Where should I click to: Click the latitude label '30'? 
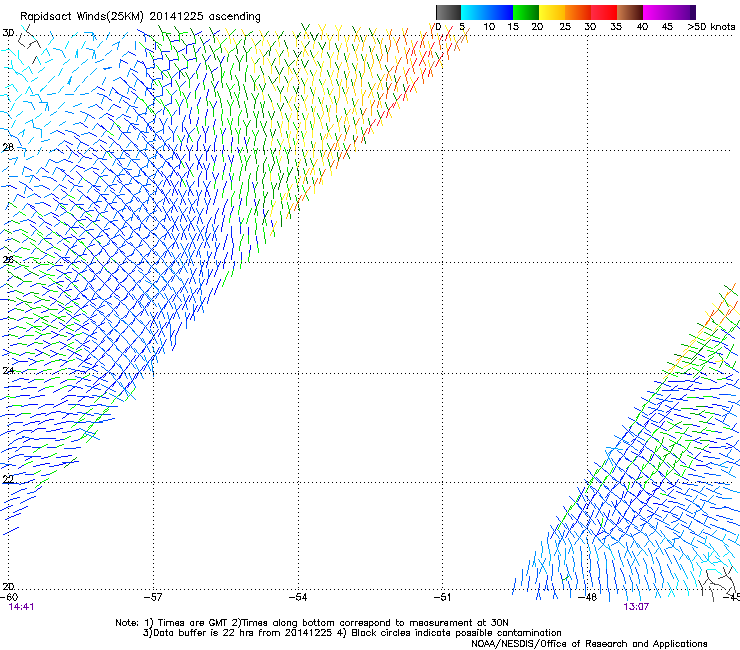click(x=8, y=33)
